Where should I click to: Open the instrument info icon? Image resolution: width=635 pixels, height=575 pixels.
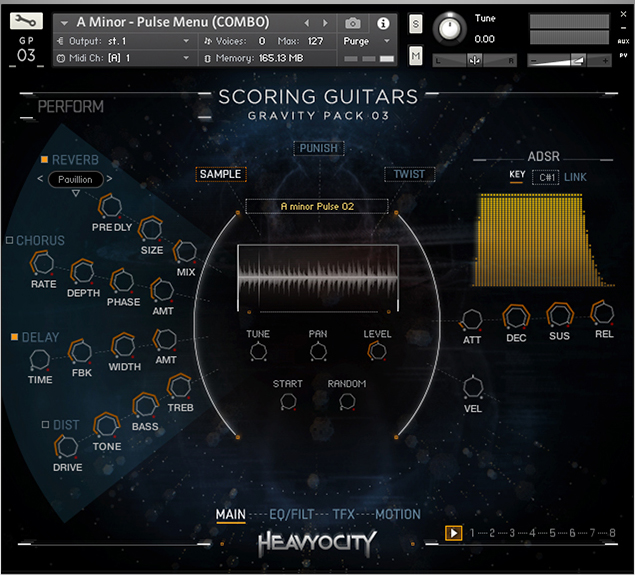383,23
